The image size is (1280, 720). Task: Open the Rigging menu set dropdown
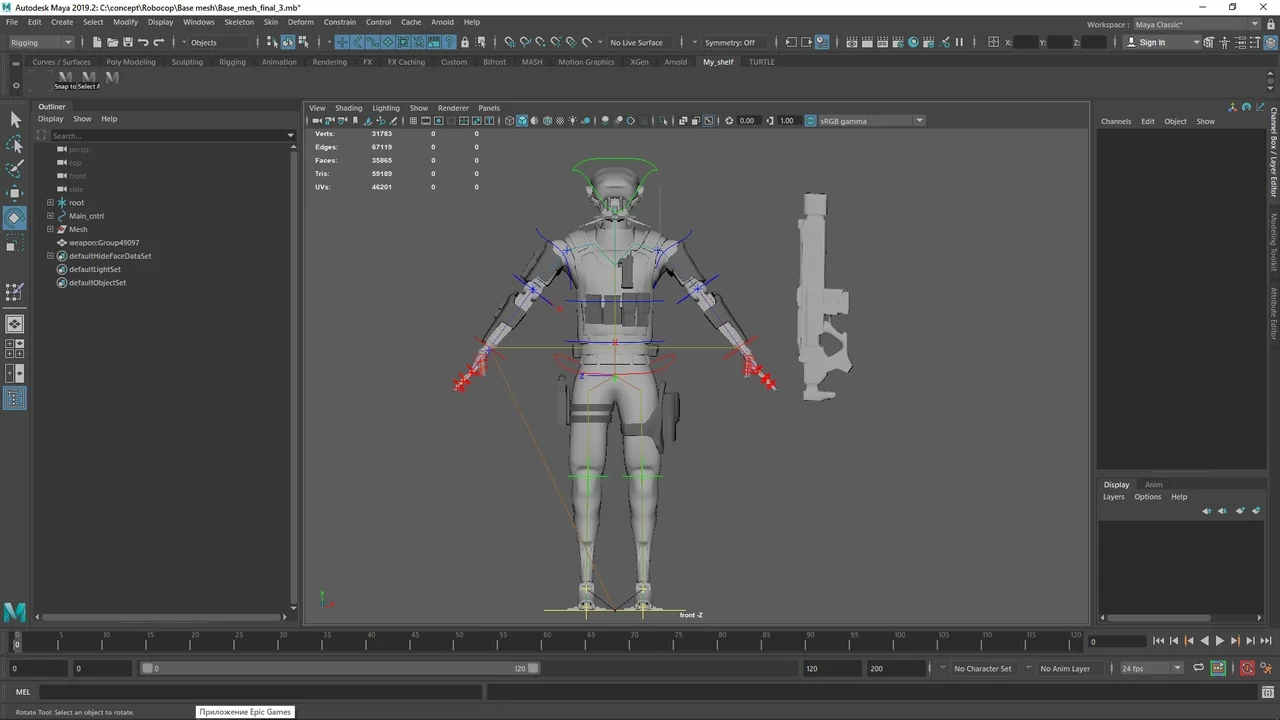click(x=40, y=42)
